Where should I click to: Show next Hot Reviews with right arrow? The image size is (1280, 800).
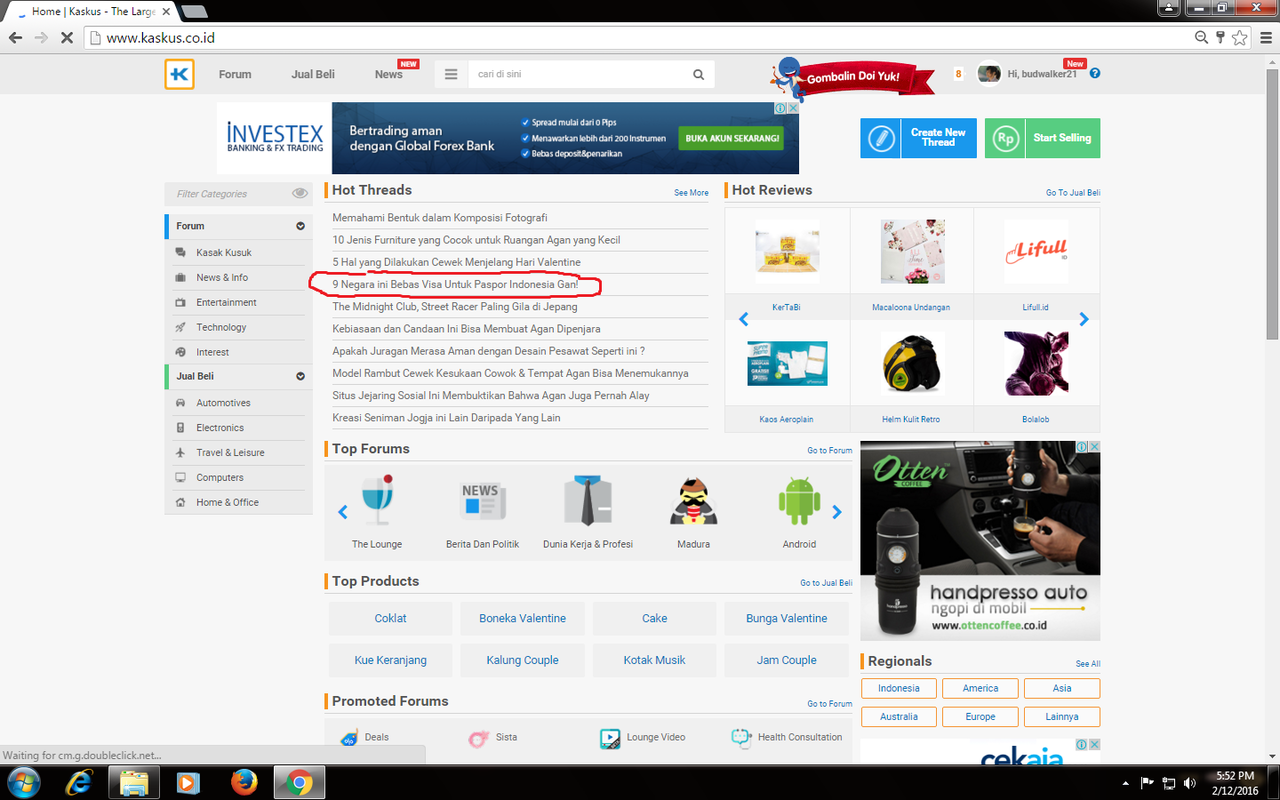click(x=1084, y=319)
